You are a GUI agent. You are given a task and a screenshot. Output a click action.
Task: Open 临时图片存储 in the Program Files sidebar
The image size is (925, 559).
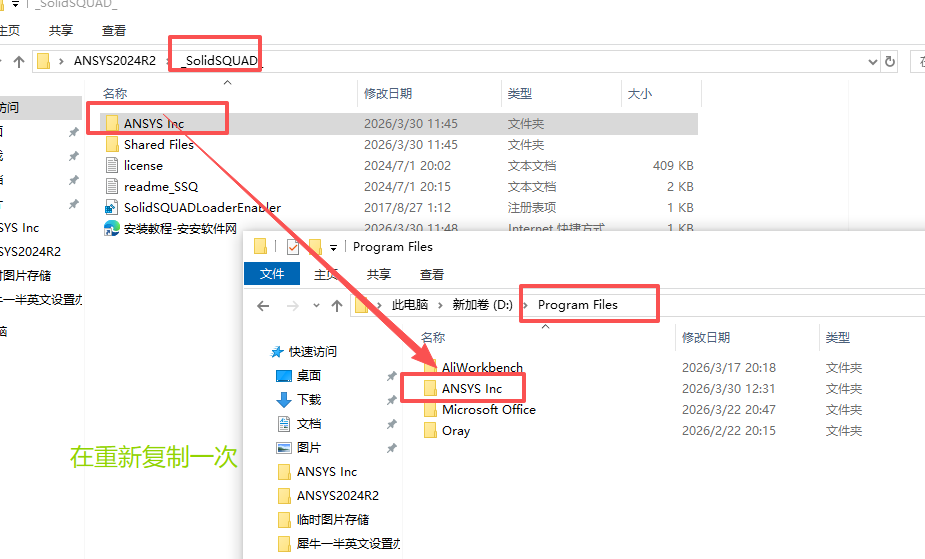click(x=323, y=519)
